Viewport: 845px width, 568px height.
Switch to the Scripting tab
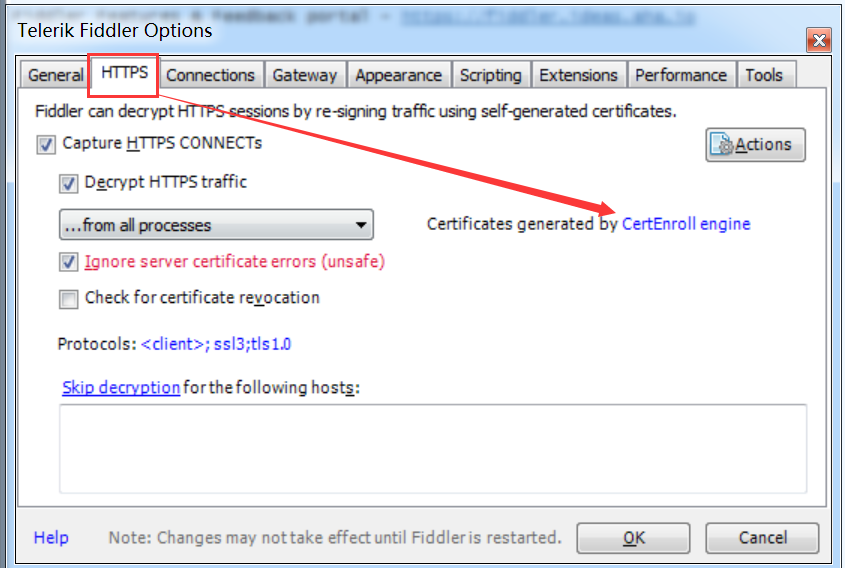point(490,75)
